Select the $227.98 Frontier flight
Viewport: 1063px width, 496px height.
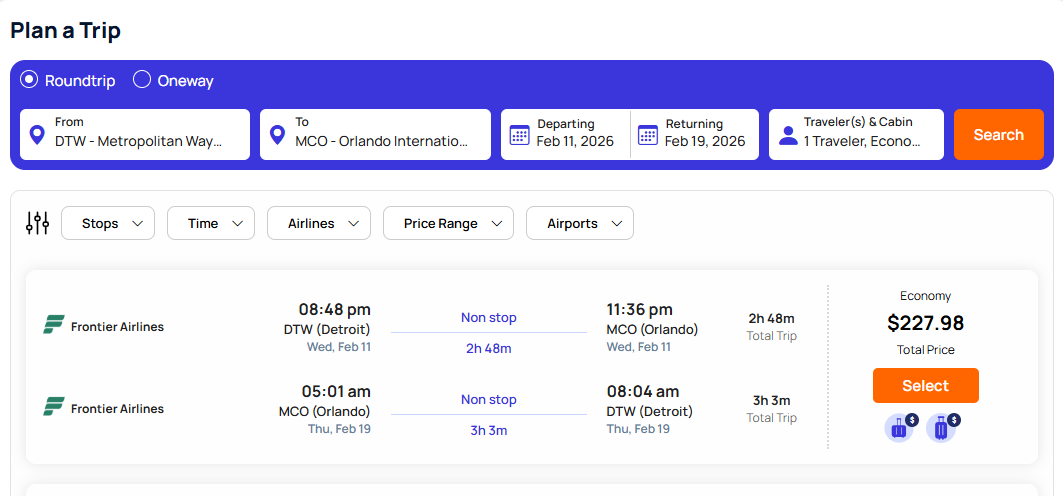[925, 386]
